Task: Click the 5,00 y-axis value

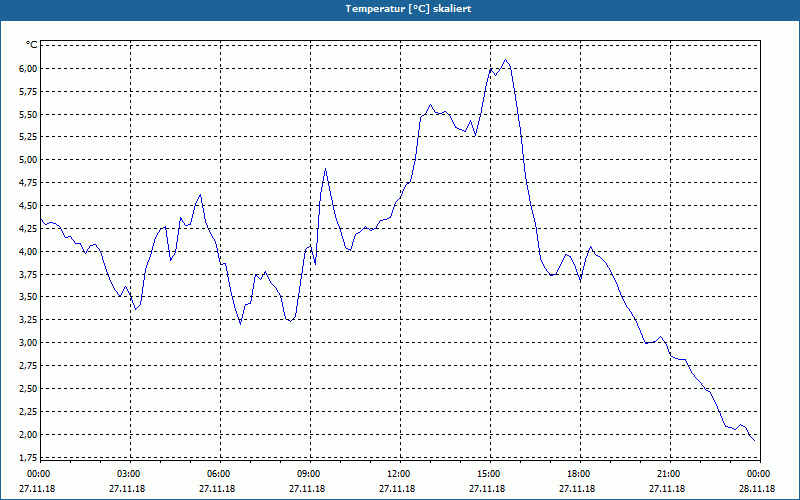Action: coord(29,160)
